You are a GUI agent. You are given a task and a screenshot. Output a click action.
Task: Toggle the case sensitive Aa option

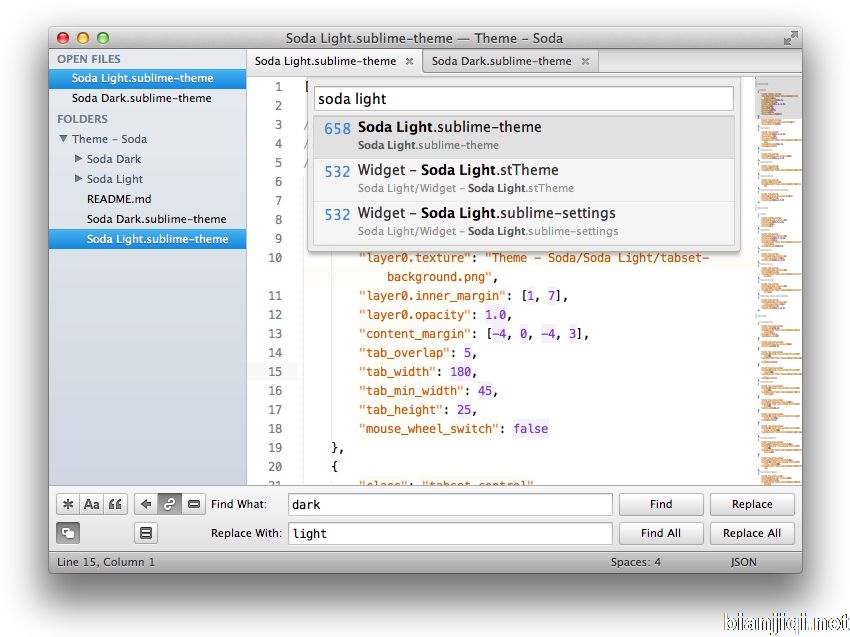tap(92, 504)
